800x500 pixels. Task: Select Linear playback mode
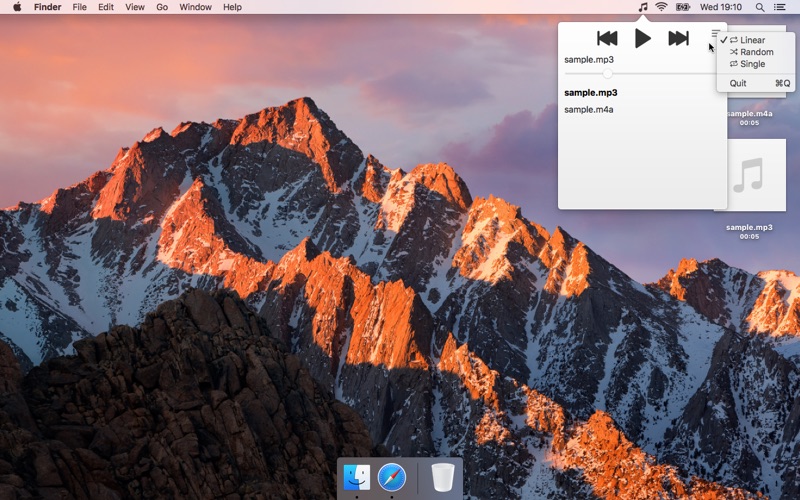(756, 40)
